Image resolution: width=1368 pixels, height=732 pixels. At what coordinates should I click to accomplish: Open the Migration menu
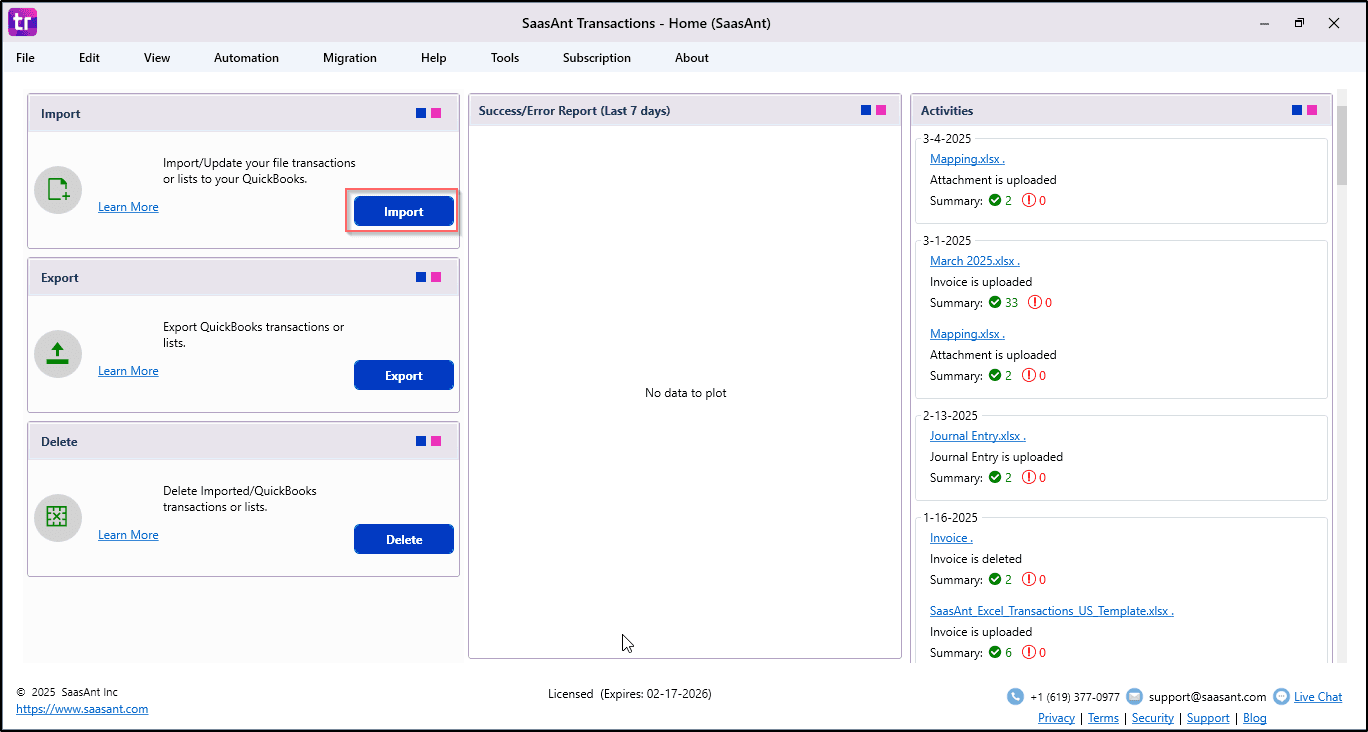[349, 58]
